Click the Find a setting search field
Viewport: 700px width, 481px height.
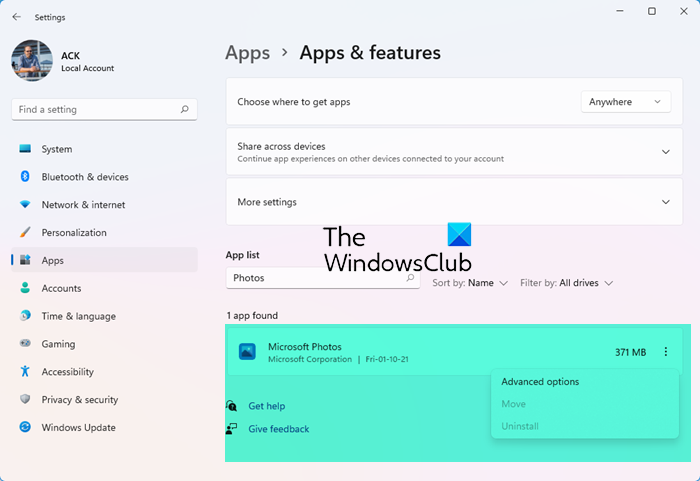click(x=104, y=109)
